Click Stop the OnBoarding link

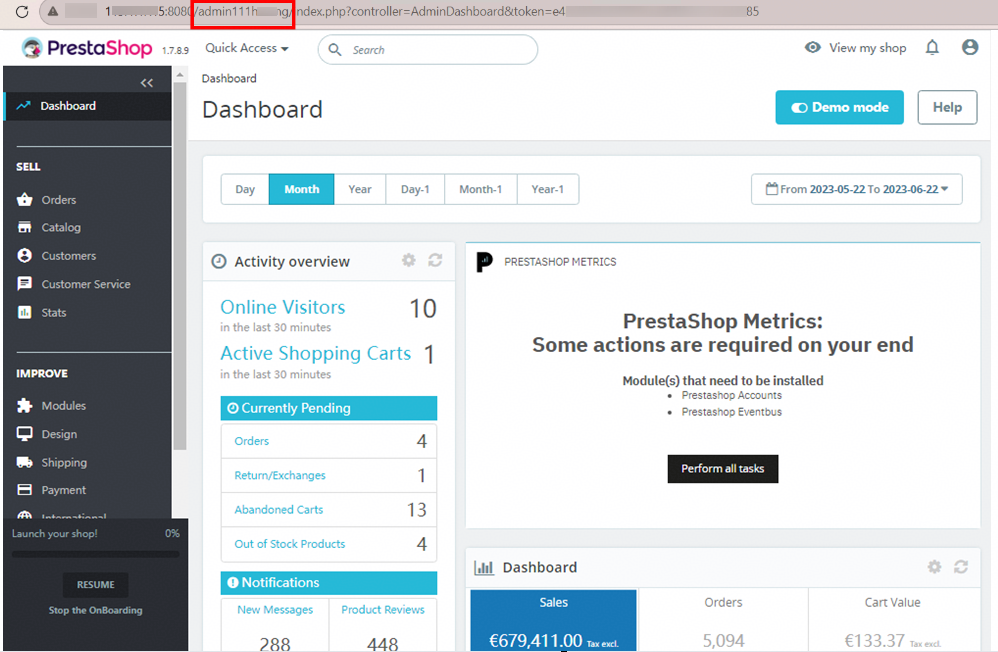coord(95,610)
